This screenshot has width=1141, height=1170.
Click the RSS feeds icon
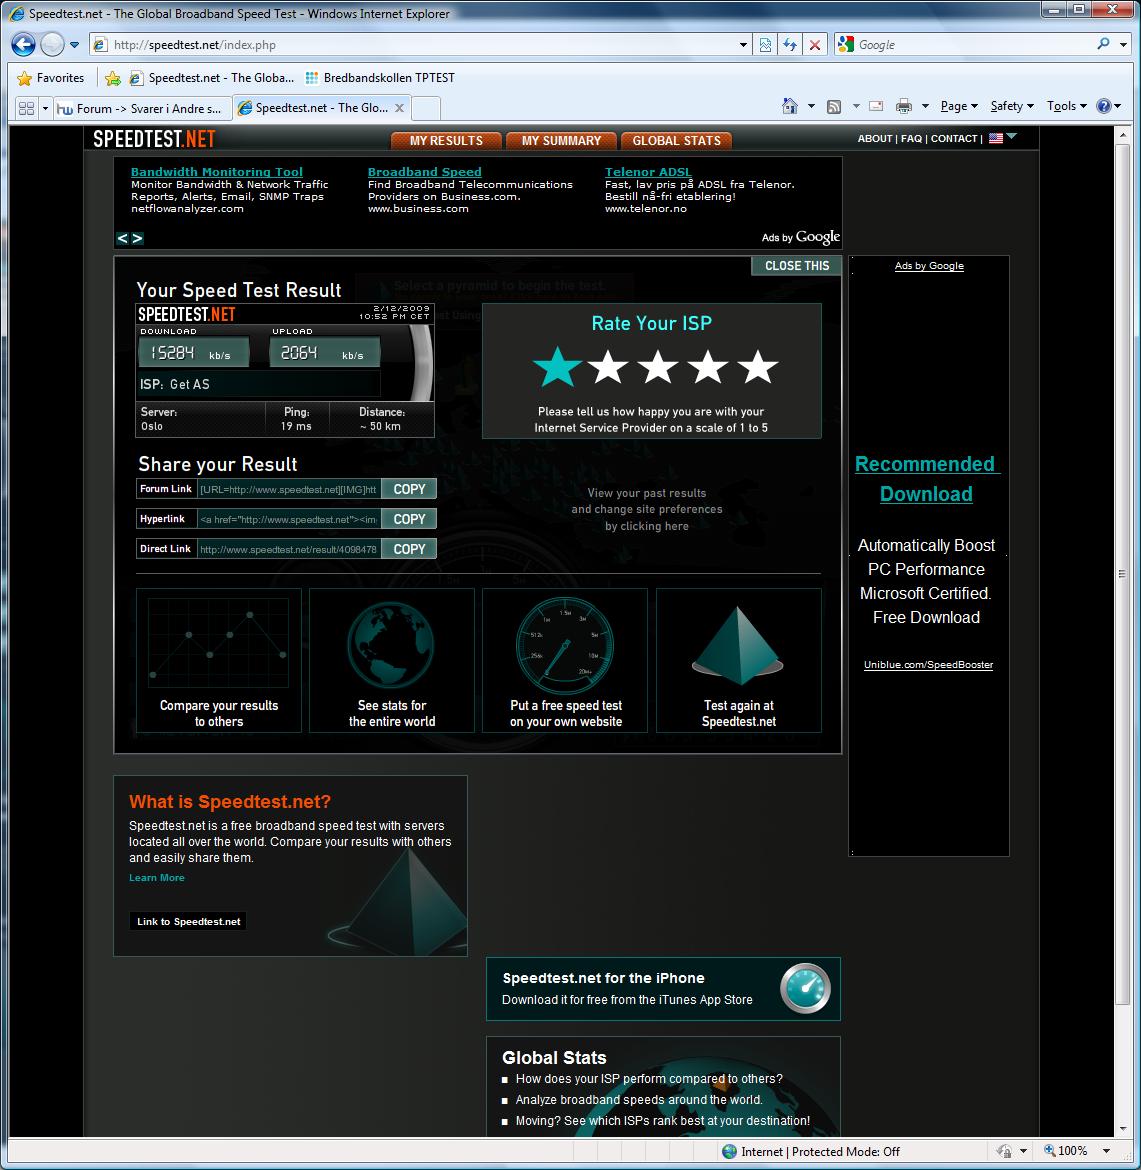(x=834, y=106)
